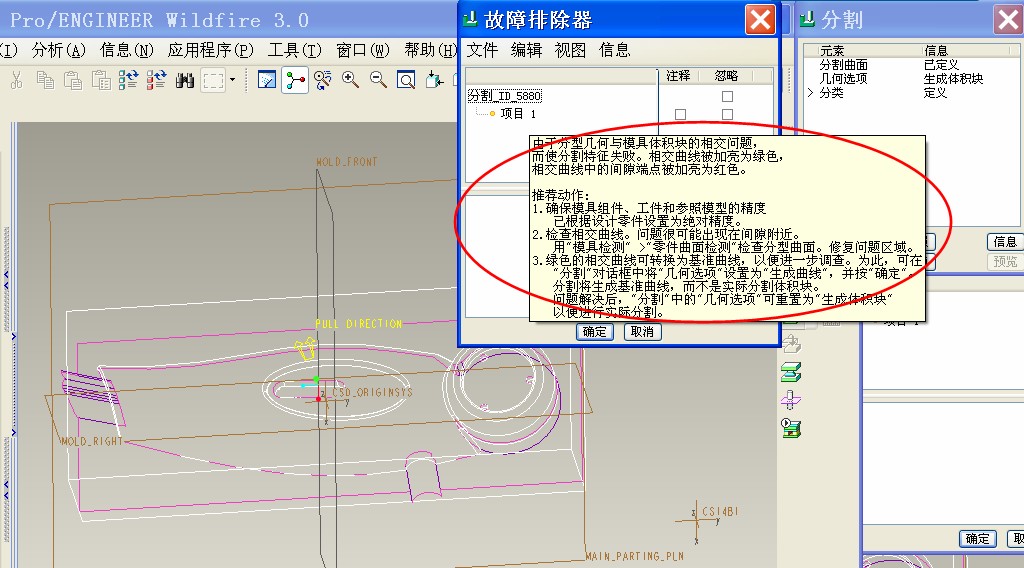Select MOLD_FRONT datum plane label
Viewport: 1024px width, 568px height.
[x=347, y=162]
